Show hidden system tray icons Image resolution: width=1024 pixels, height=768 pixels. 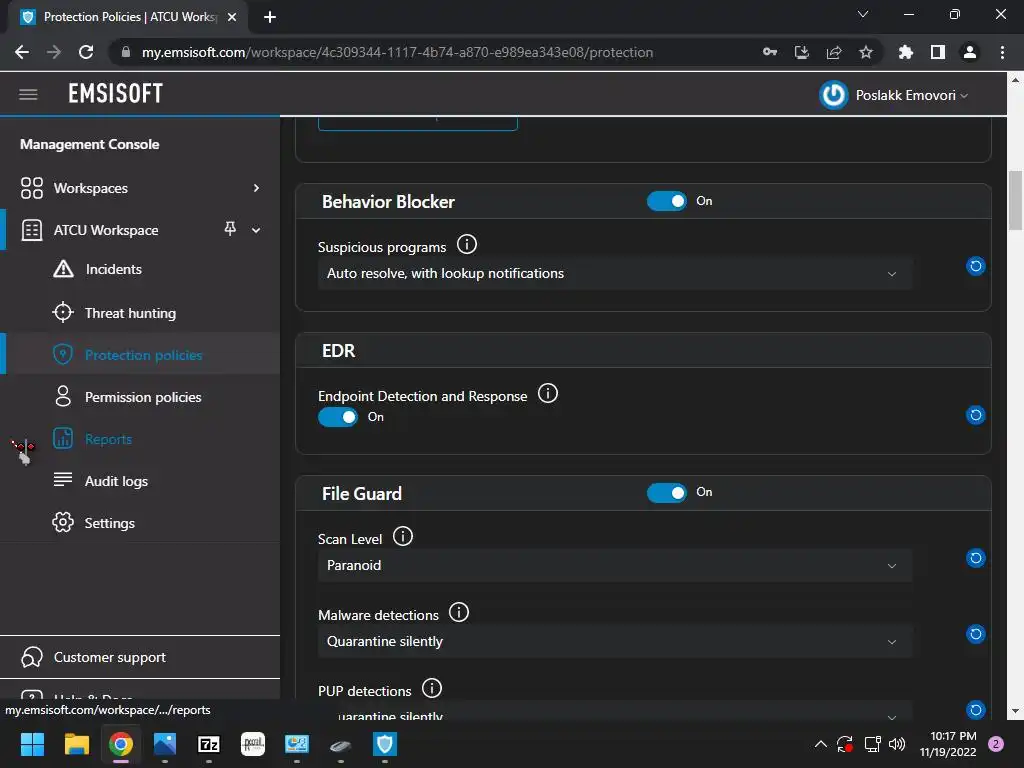(x=820, y=744)
